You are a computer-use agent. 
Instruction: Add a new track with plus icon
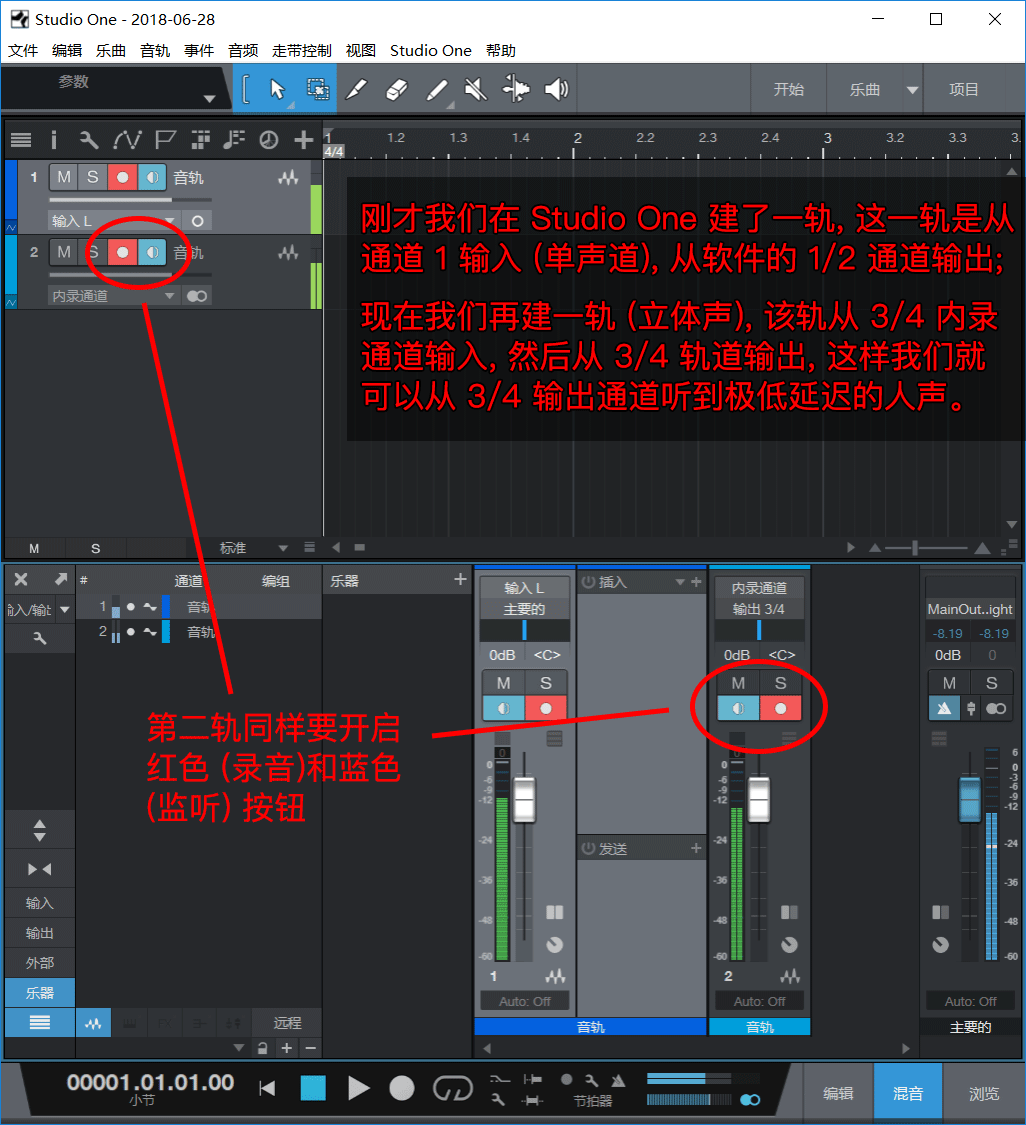(x=303, y=140)
